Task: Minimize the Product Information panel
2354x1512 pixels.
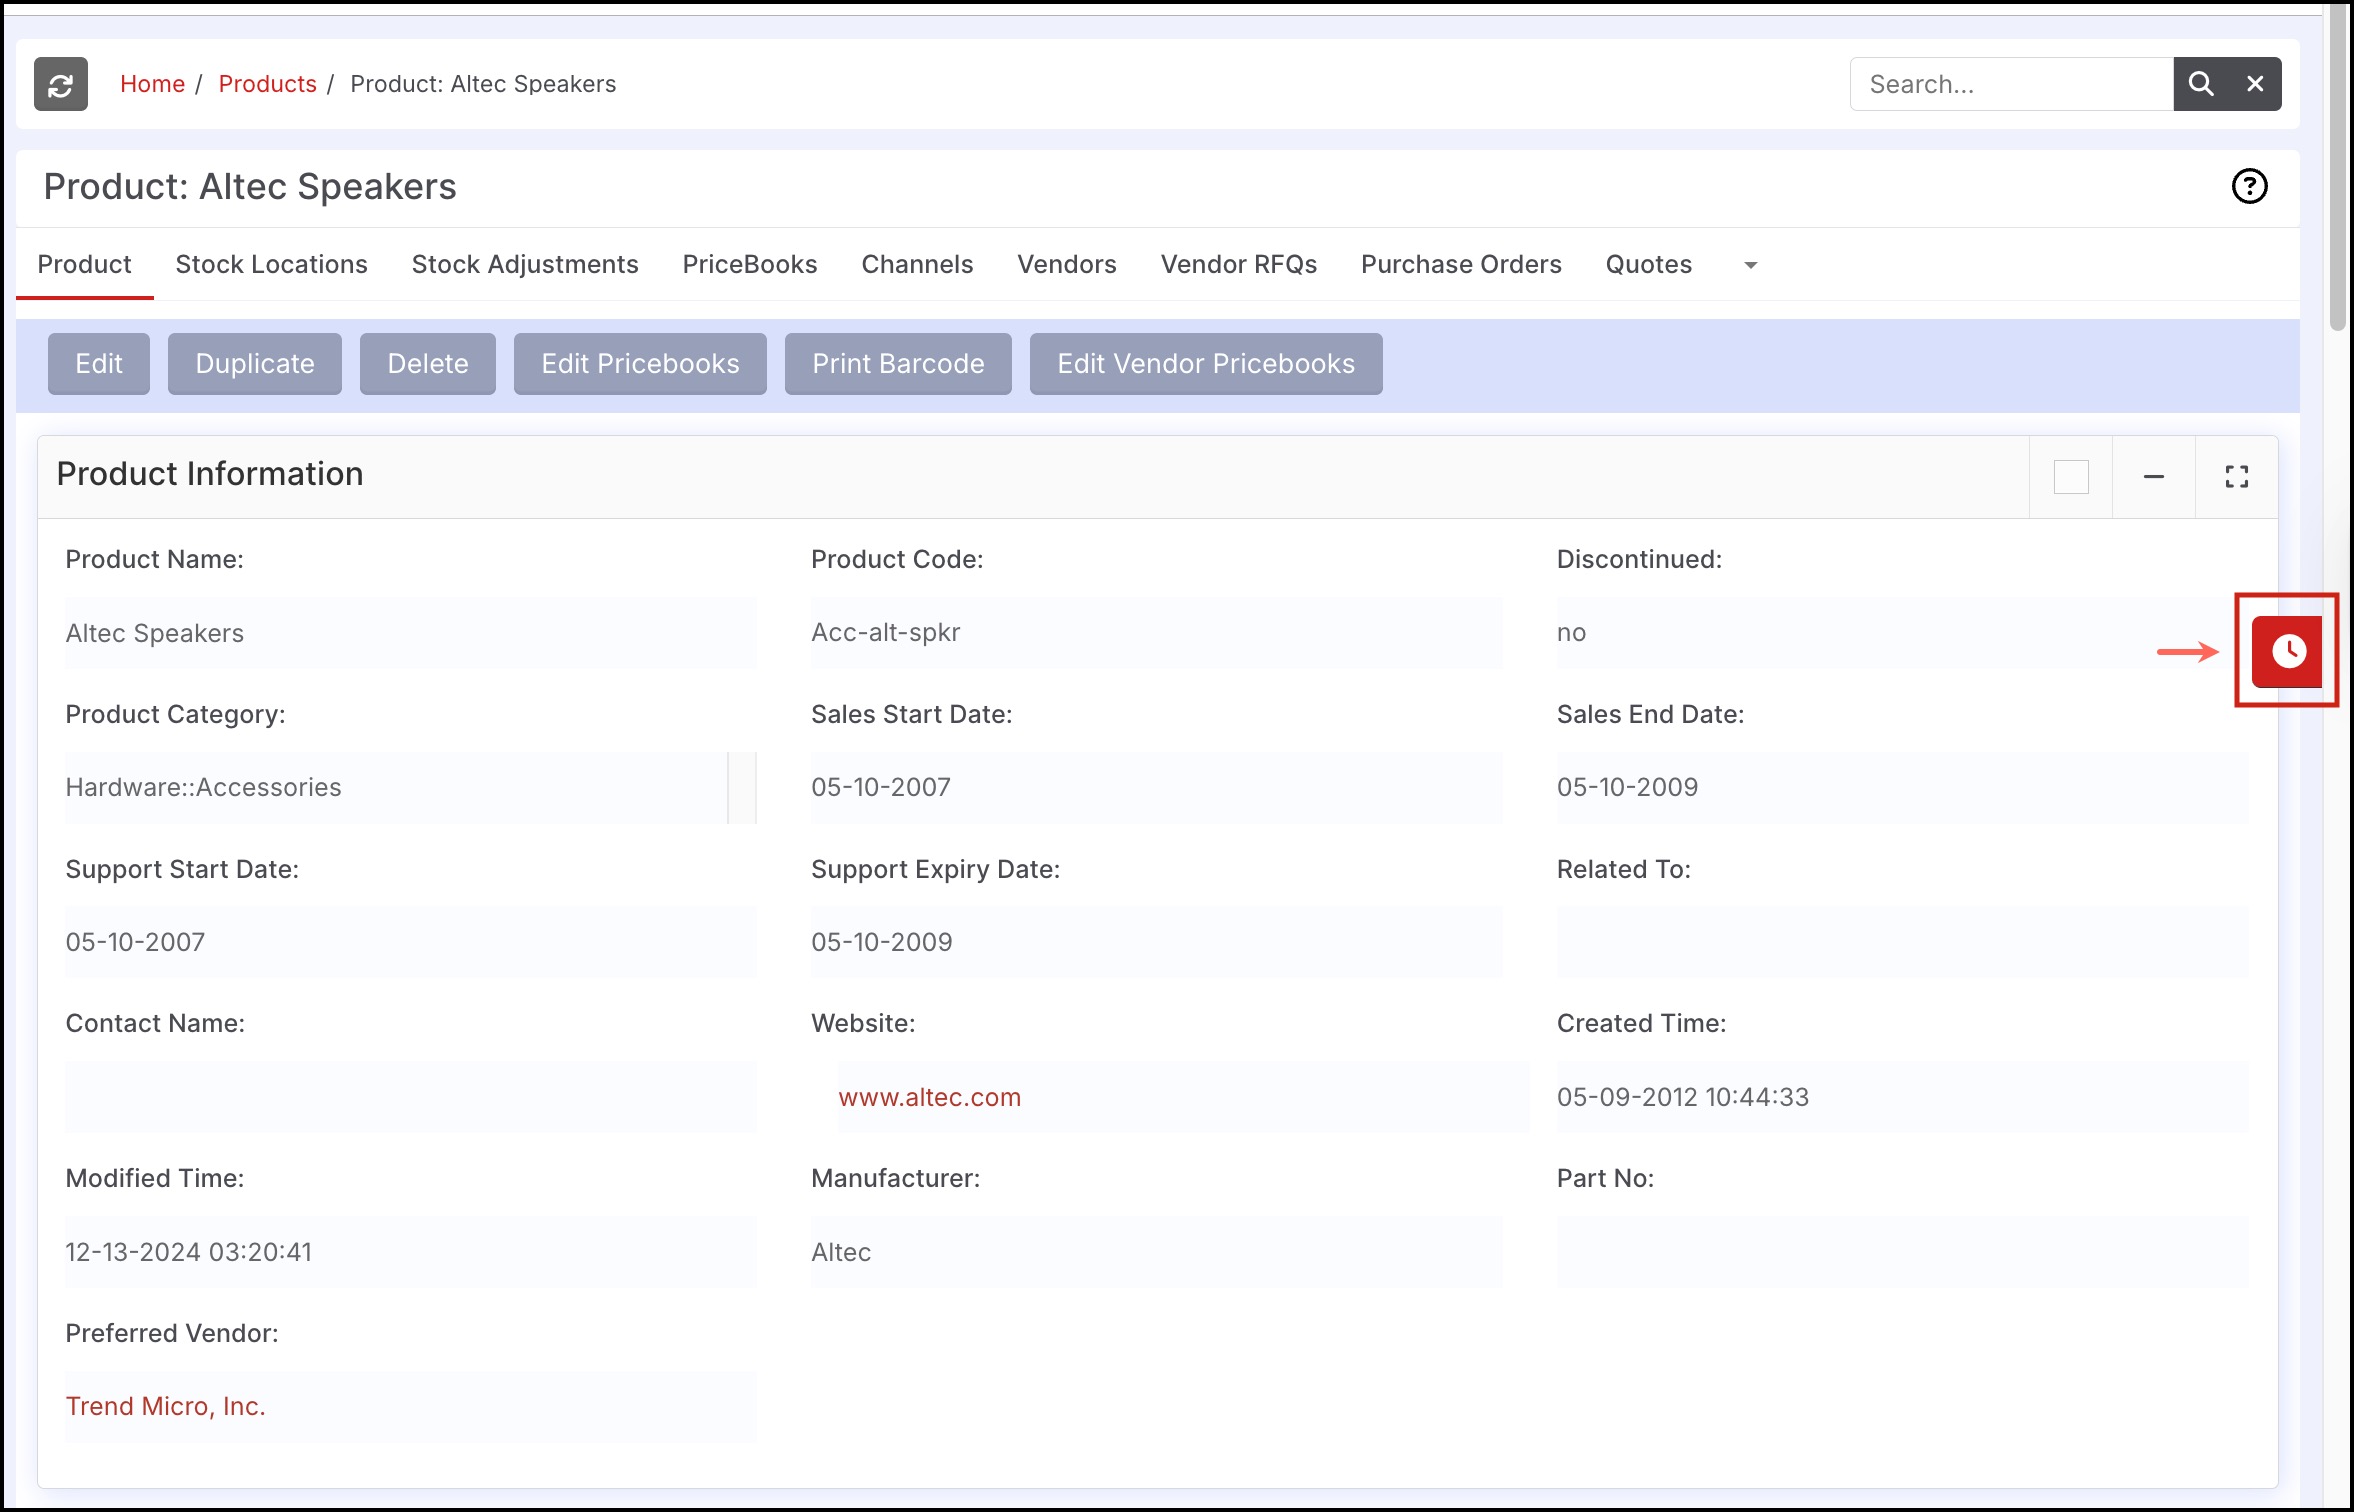Action: [2153, 477]
